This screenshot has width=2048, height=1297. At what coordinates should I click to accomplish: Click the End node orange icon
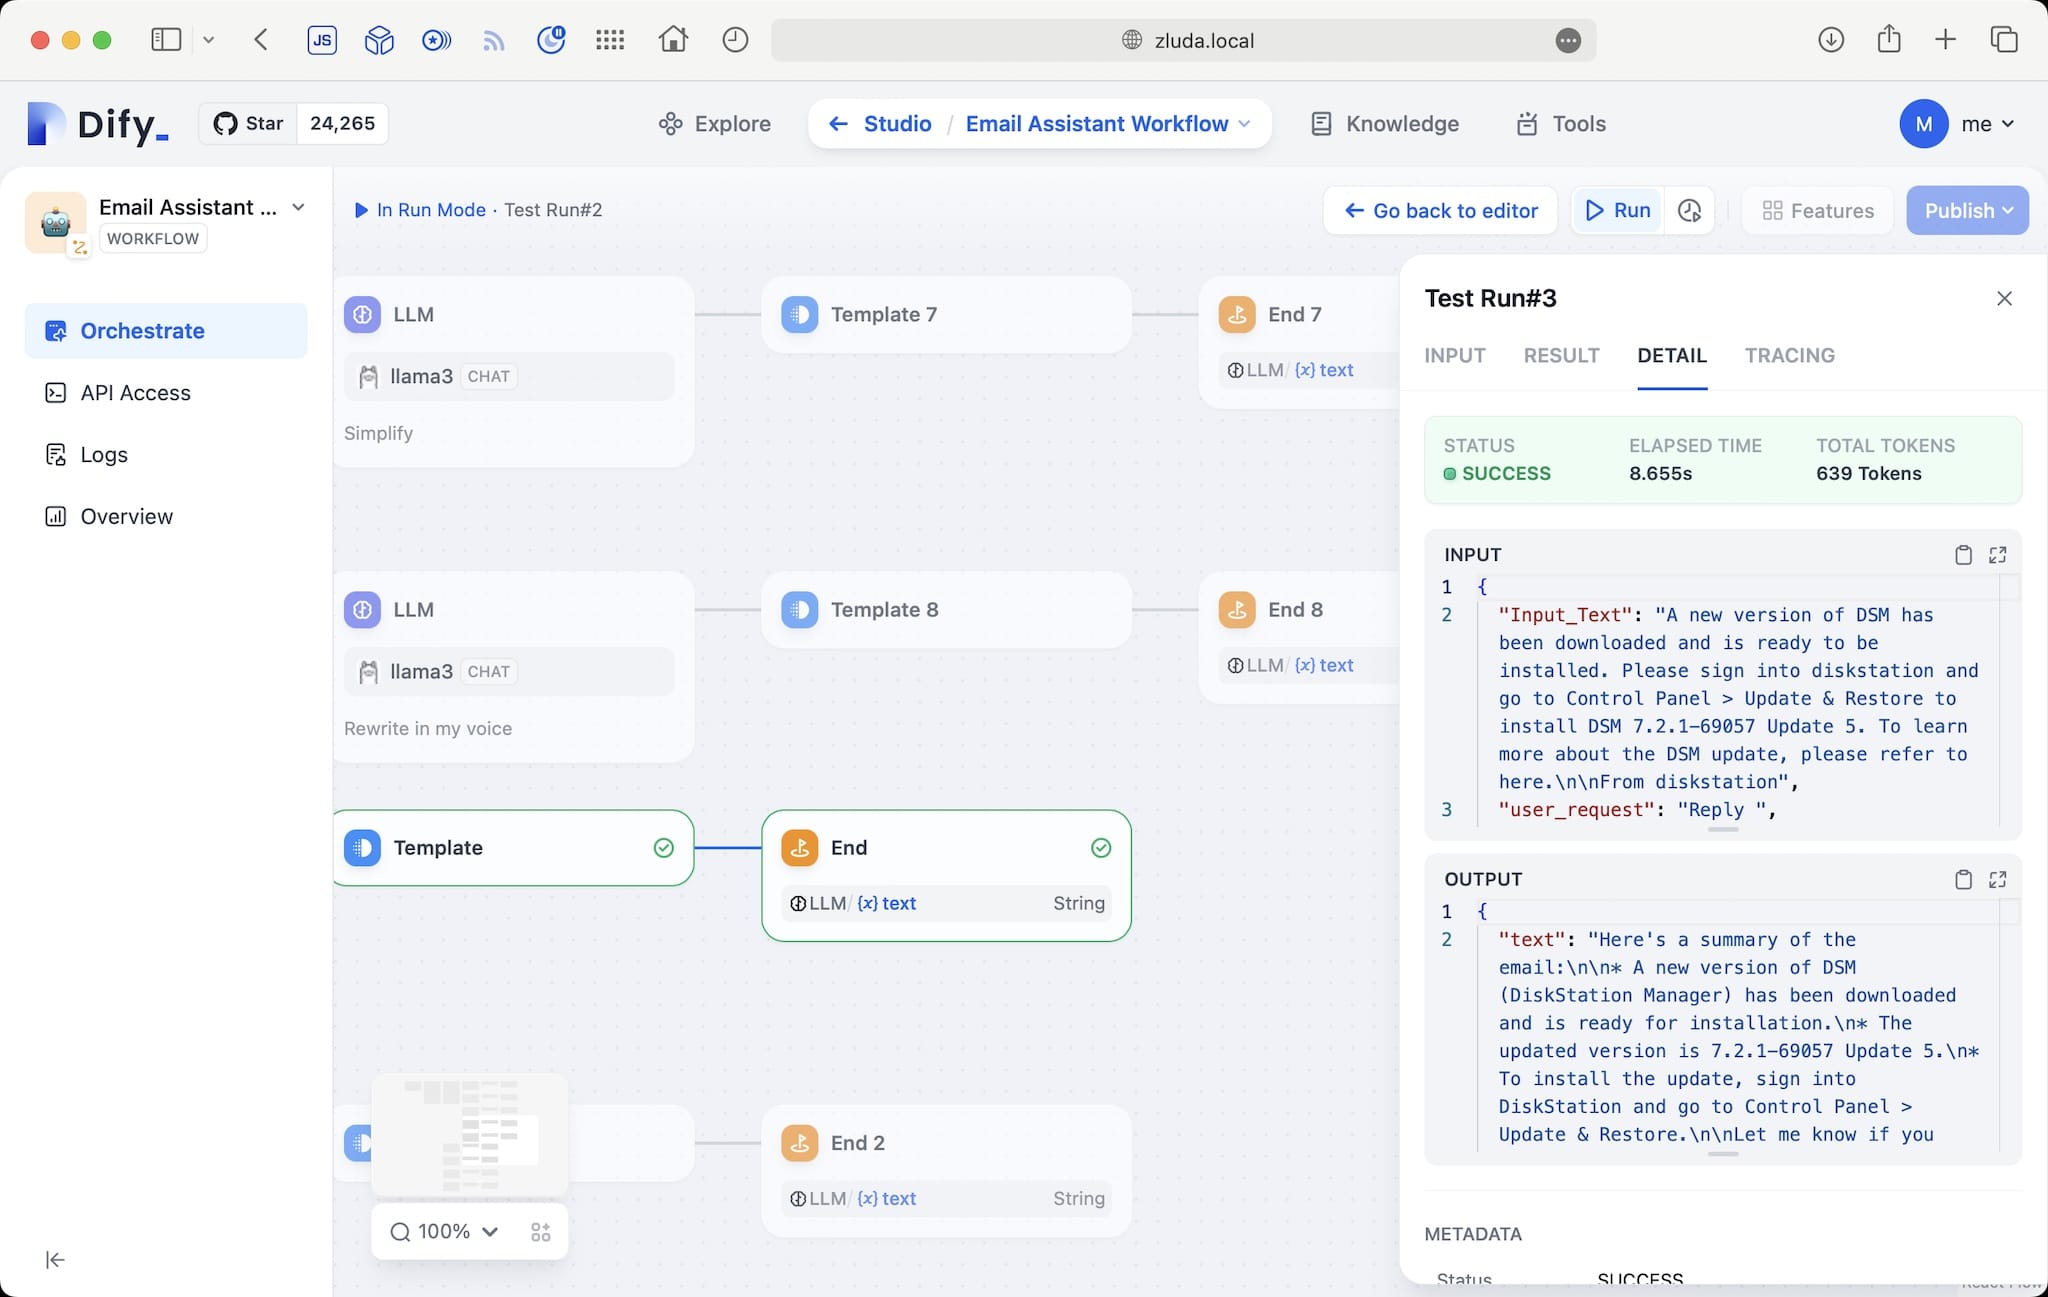tap(799, 848)
